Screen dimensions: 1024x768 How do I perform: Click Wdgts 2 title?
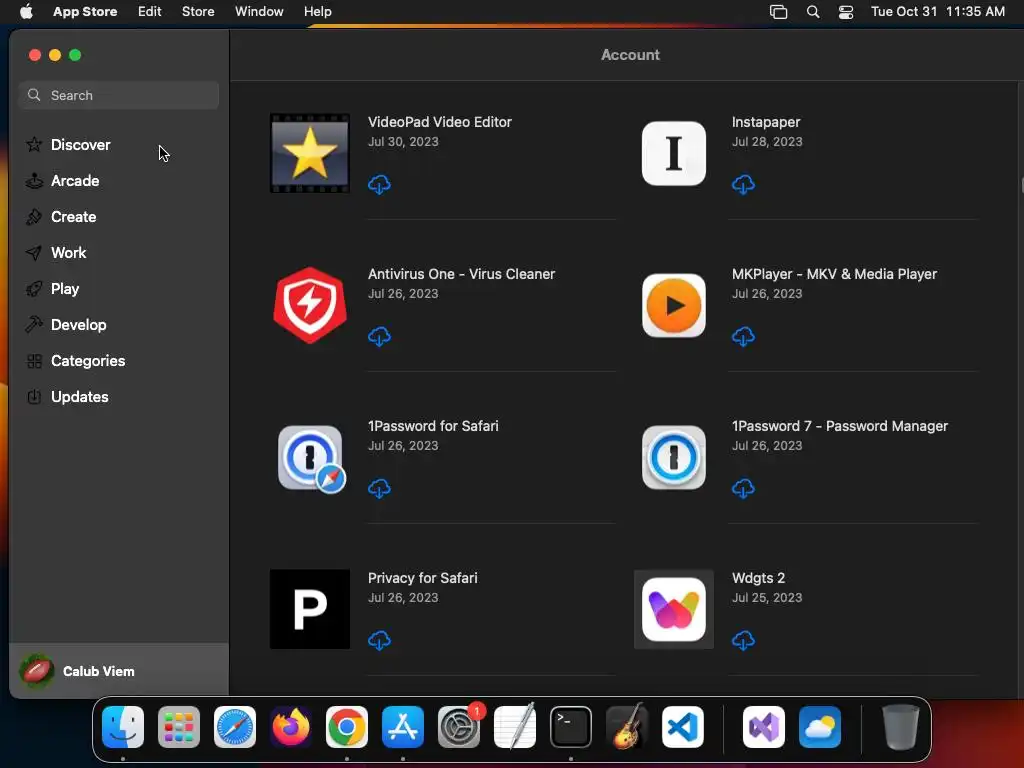click(758, 578)
